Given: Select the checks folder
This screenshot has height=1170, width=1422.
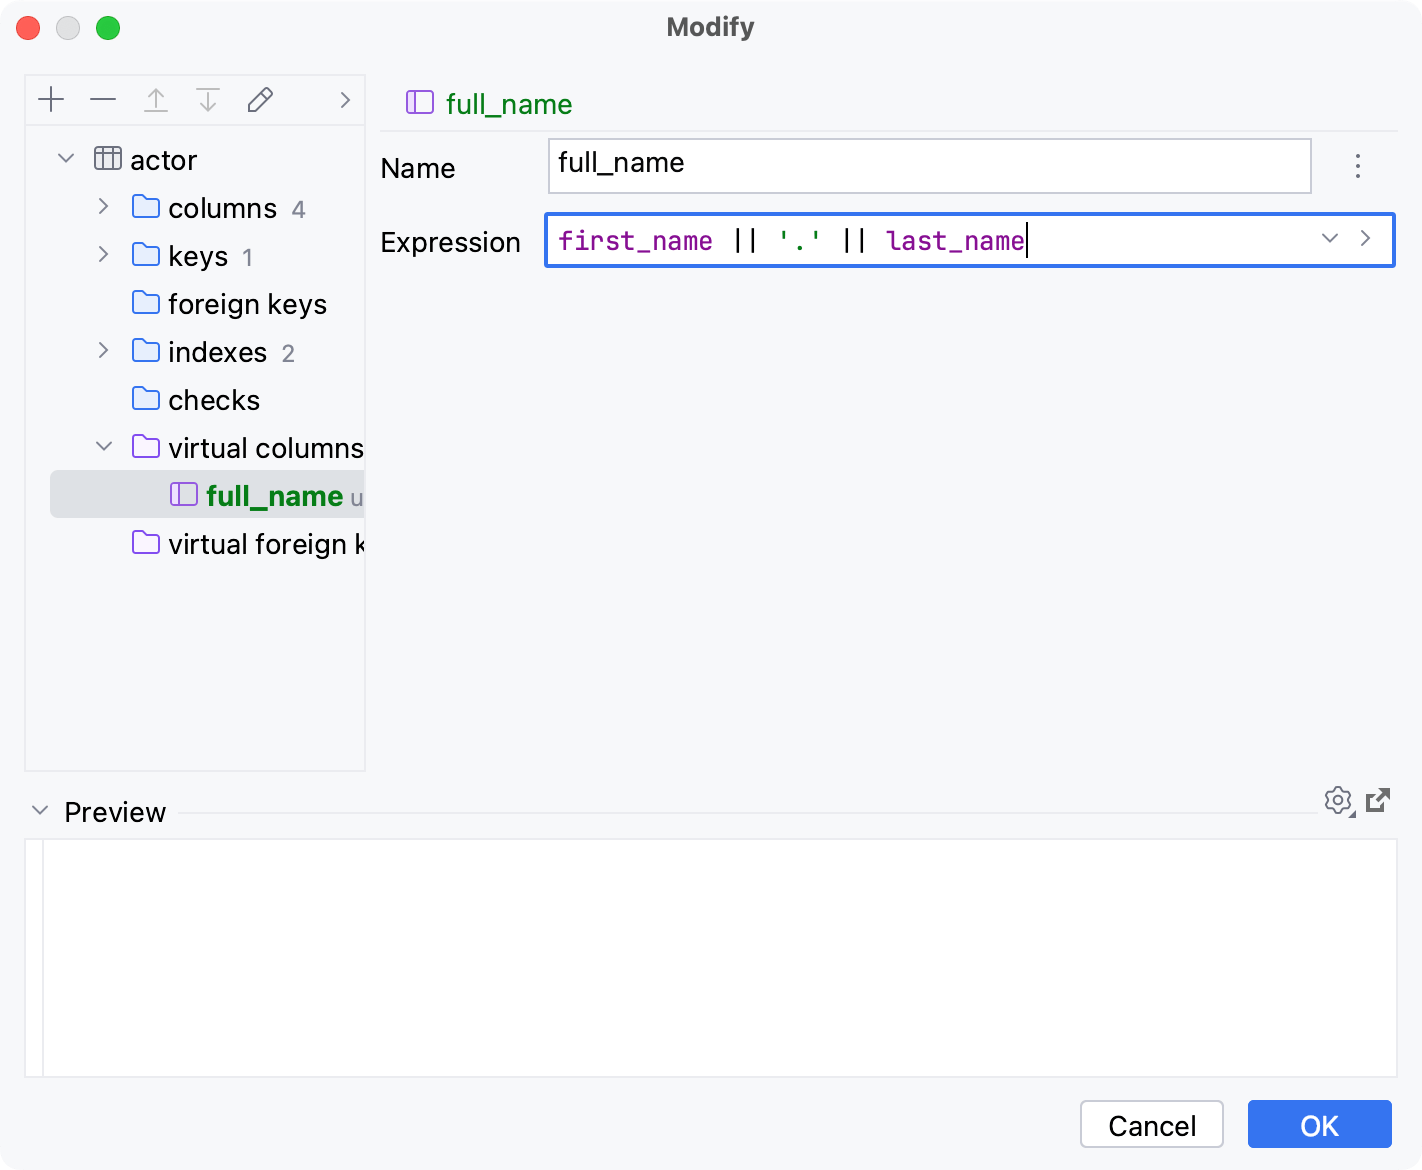Looking at the screenshot, I should click(215, 399).
